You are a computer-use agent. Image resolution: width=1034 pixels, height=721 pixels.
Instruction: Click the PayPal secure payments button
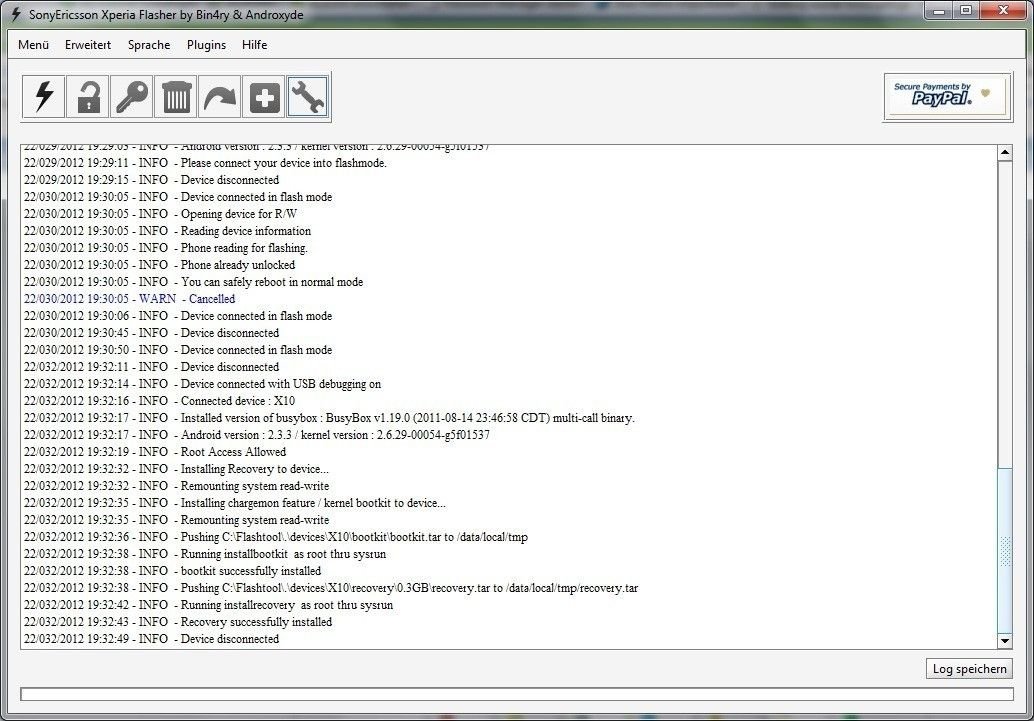(947, 97)
